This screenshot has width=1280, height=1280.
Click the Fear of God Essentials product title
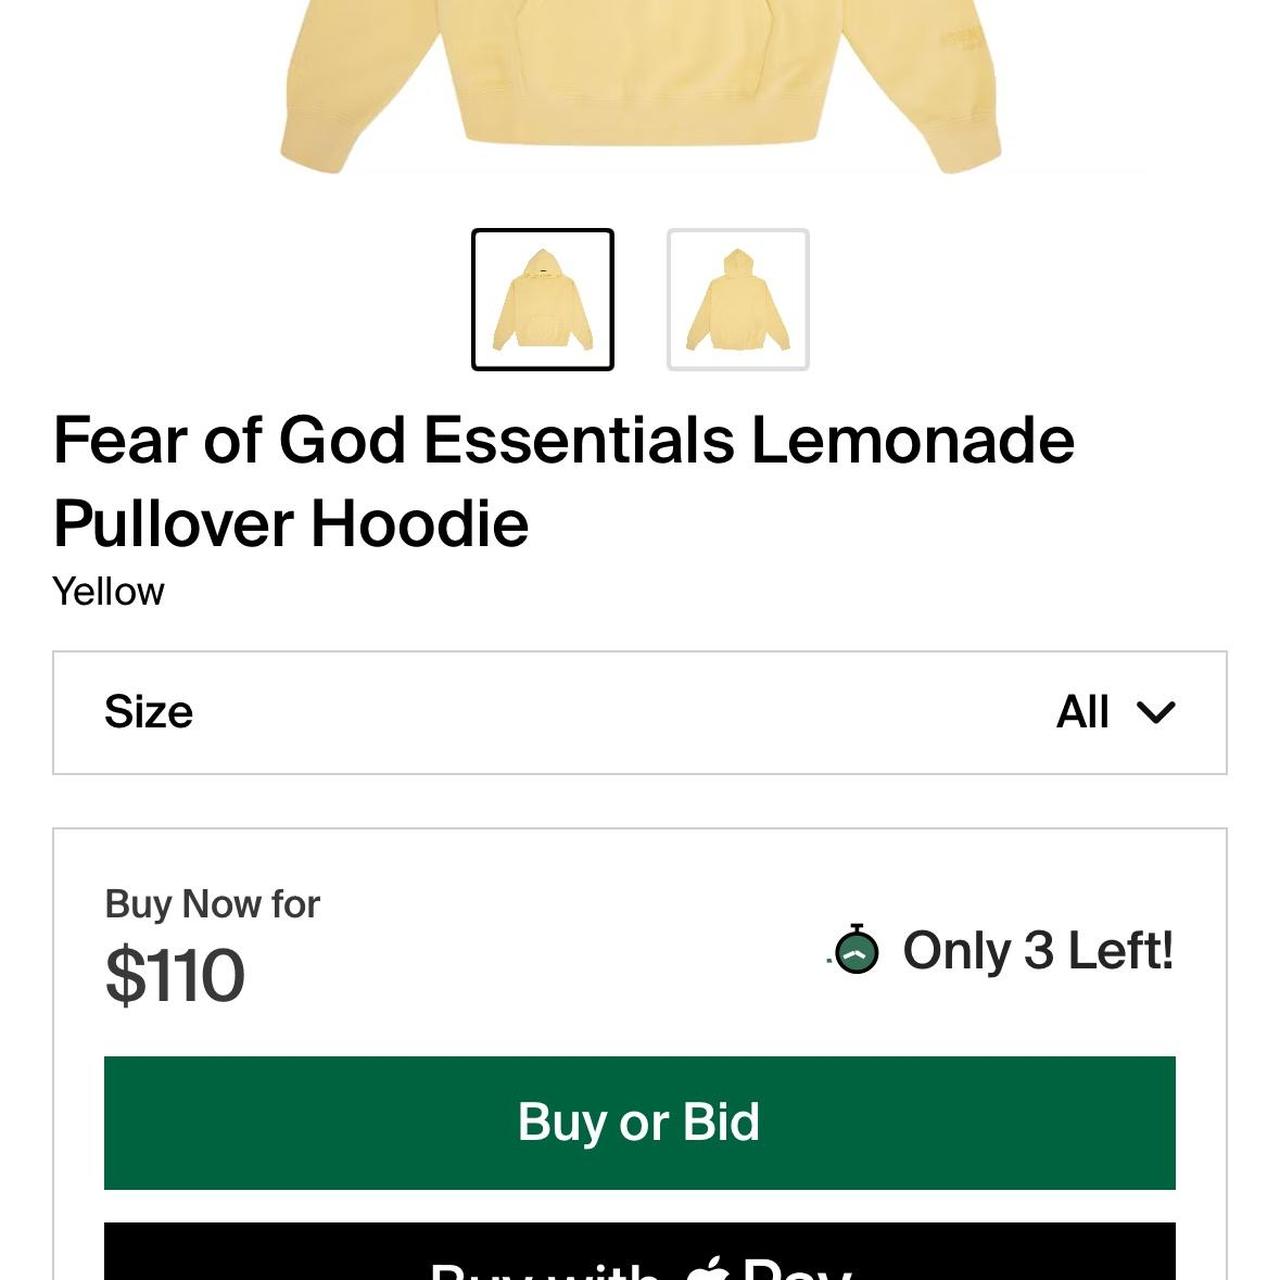[564, 481]
